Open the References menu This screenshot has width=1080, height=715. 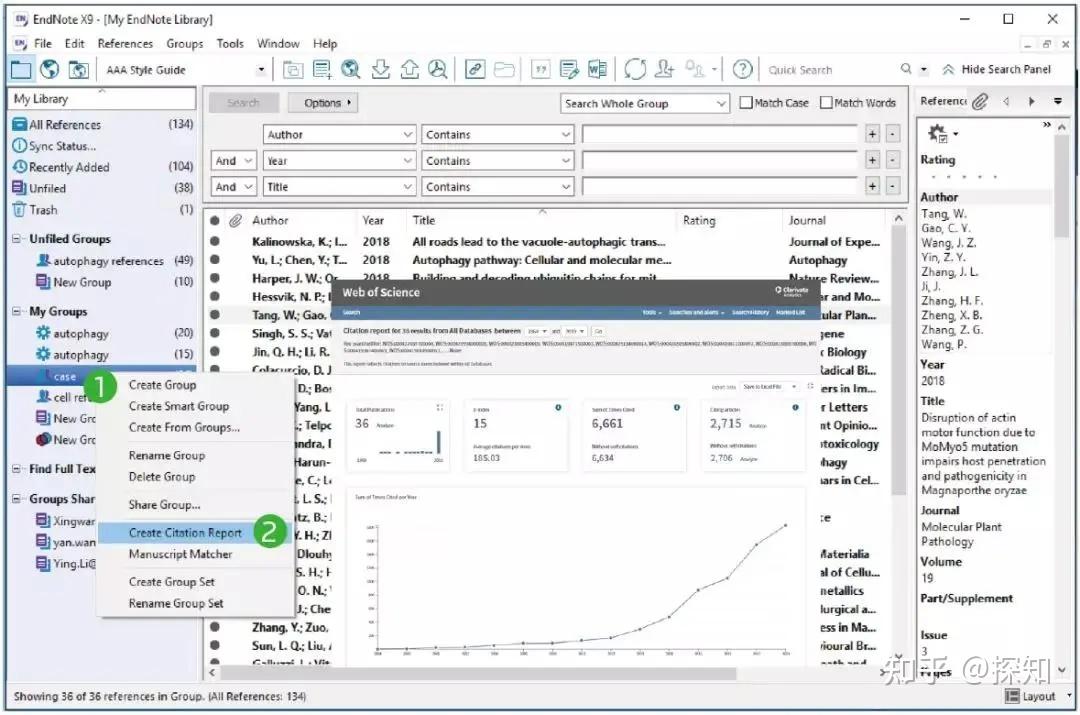[125, 43]
